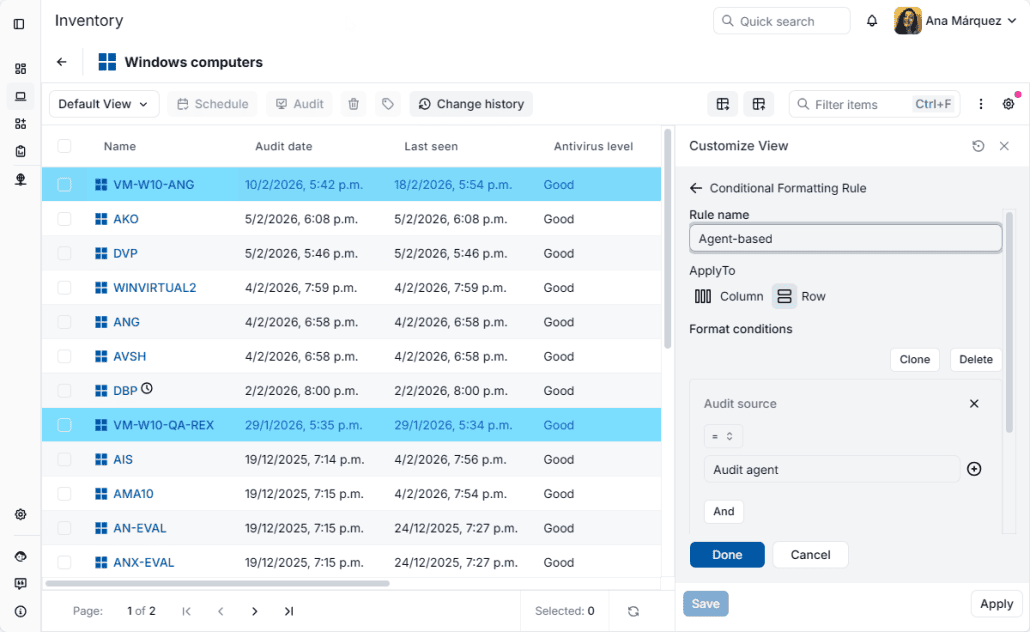1030x632 pixels.
Task: Open the ANX-EVAL computer link
Action: [144, 562]
